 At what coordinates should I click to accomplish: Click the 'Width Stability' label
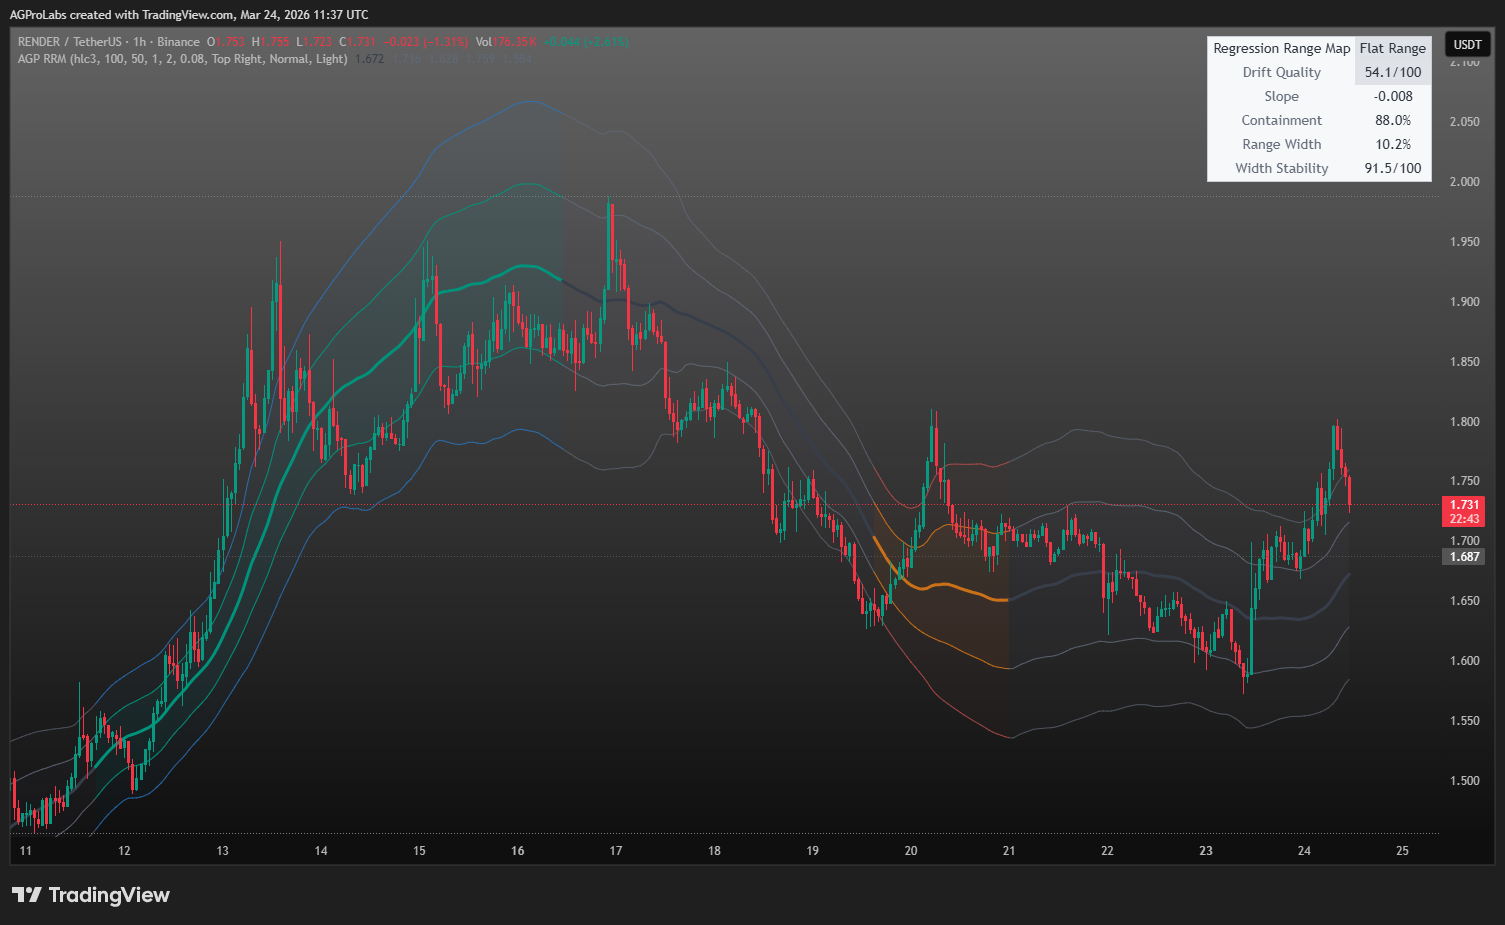1281,168
